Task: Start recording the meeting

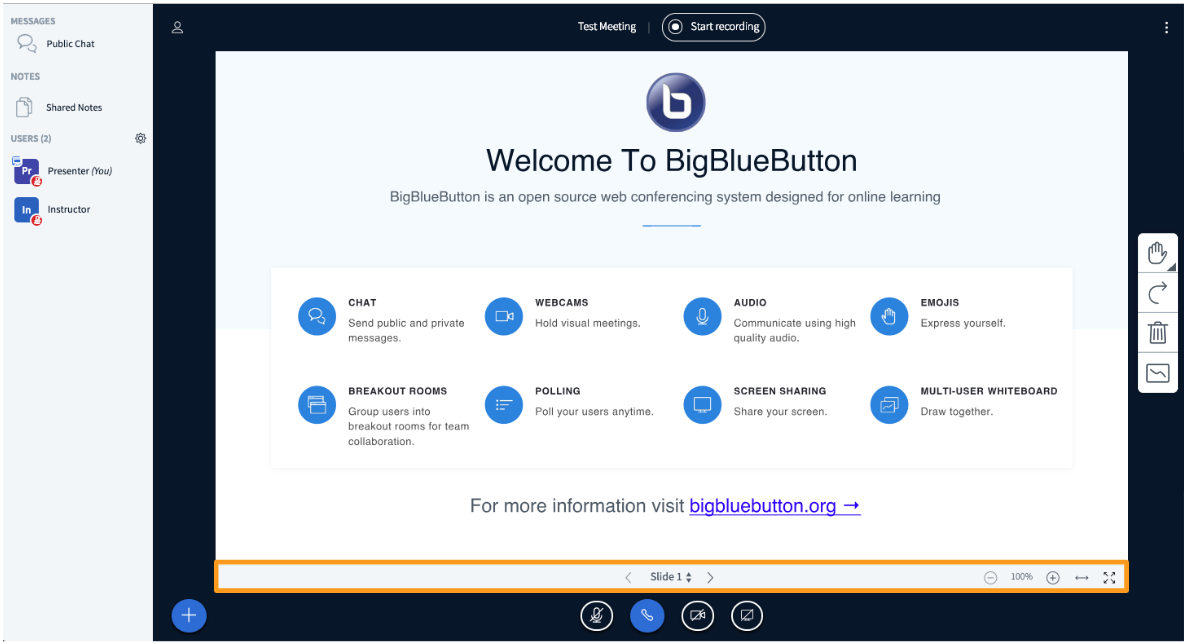Action: click(713, 26)
